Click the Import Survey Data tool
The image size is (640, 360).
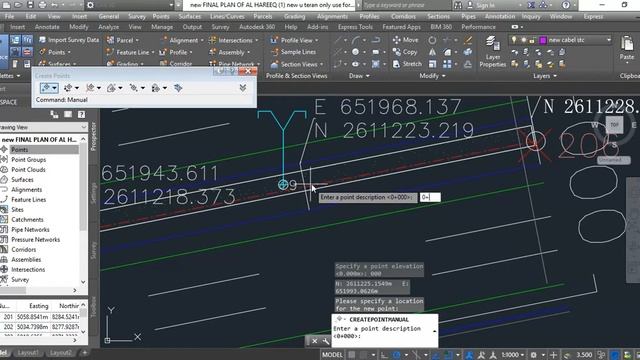click(x=69, y=40)
